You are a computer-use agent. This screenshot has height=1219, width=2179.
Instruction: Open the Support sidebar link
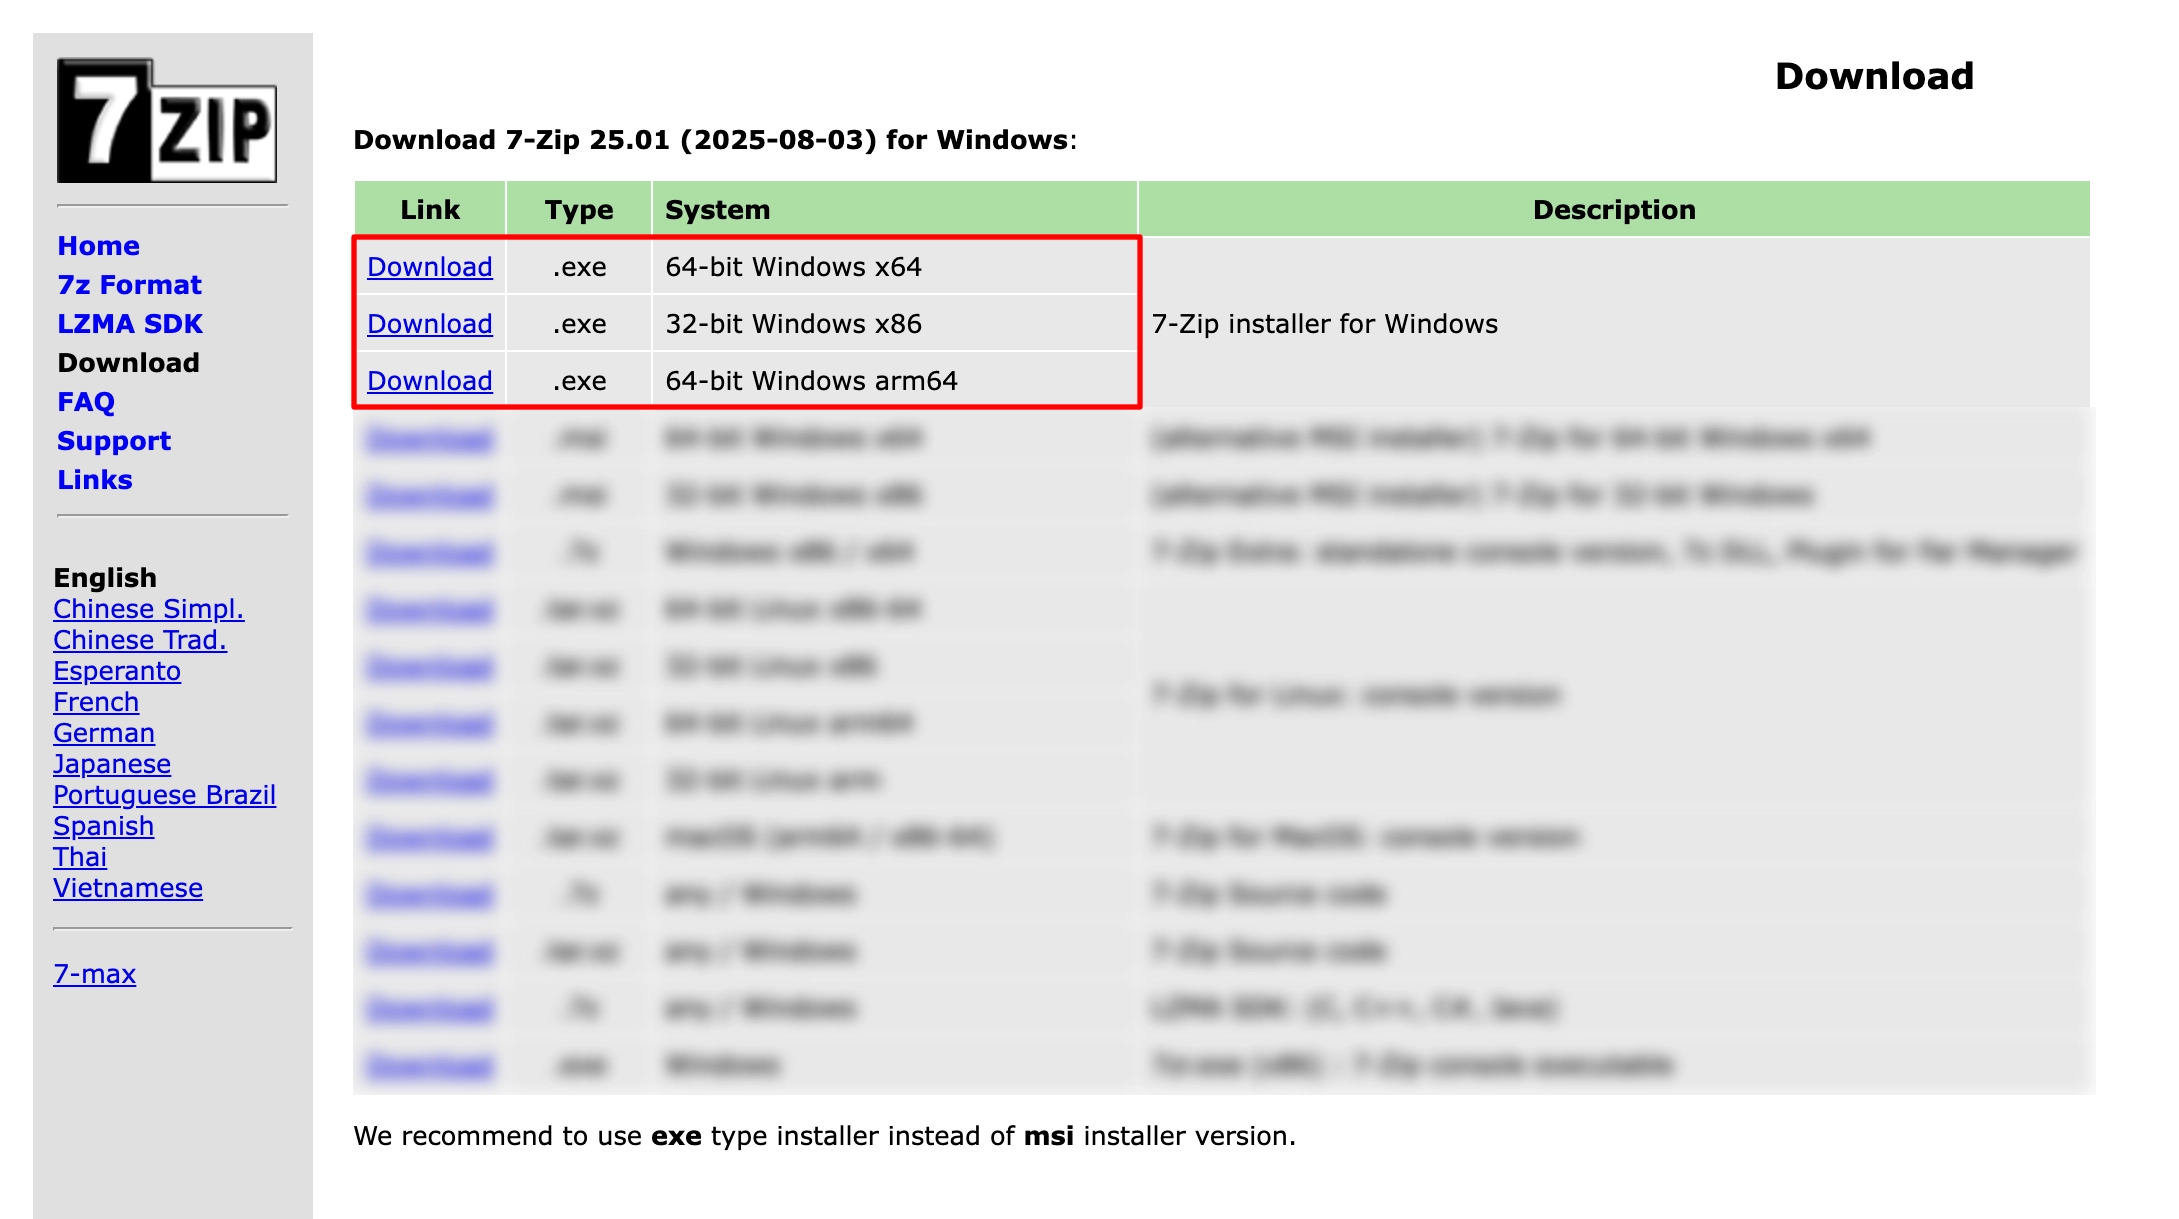click(114, 441)
